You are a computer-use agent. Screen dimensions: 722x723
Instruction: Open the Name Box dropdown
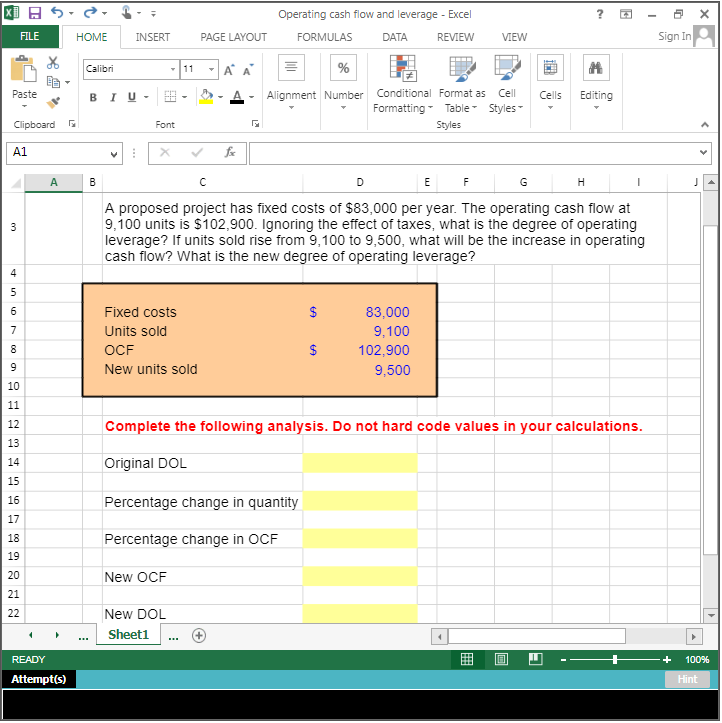114,154
